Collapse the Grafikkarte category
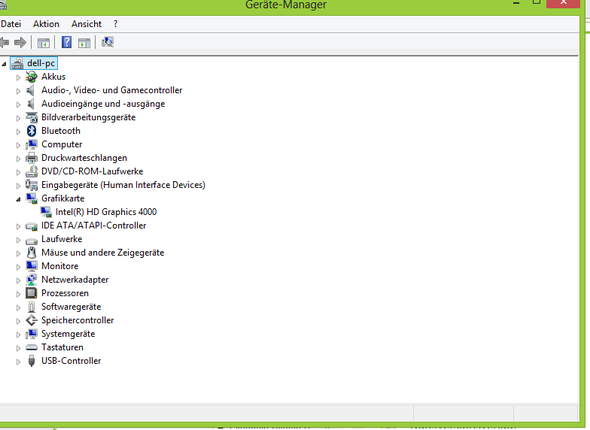Image resolution: width=590 pixels, height=430 pixels. (x=18, y=199)
